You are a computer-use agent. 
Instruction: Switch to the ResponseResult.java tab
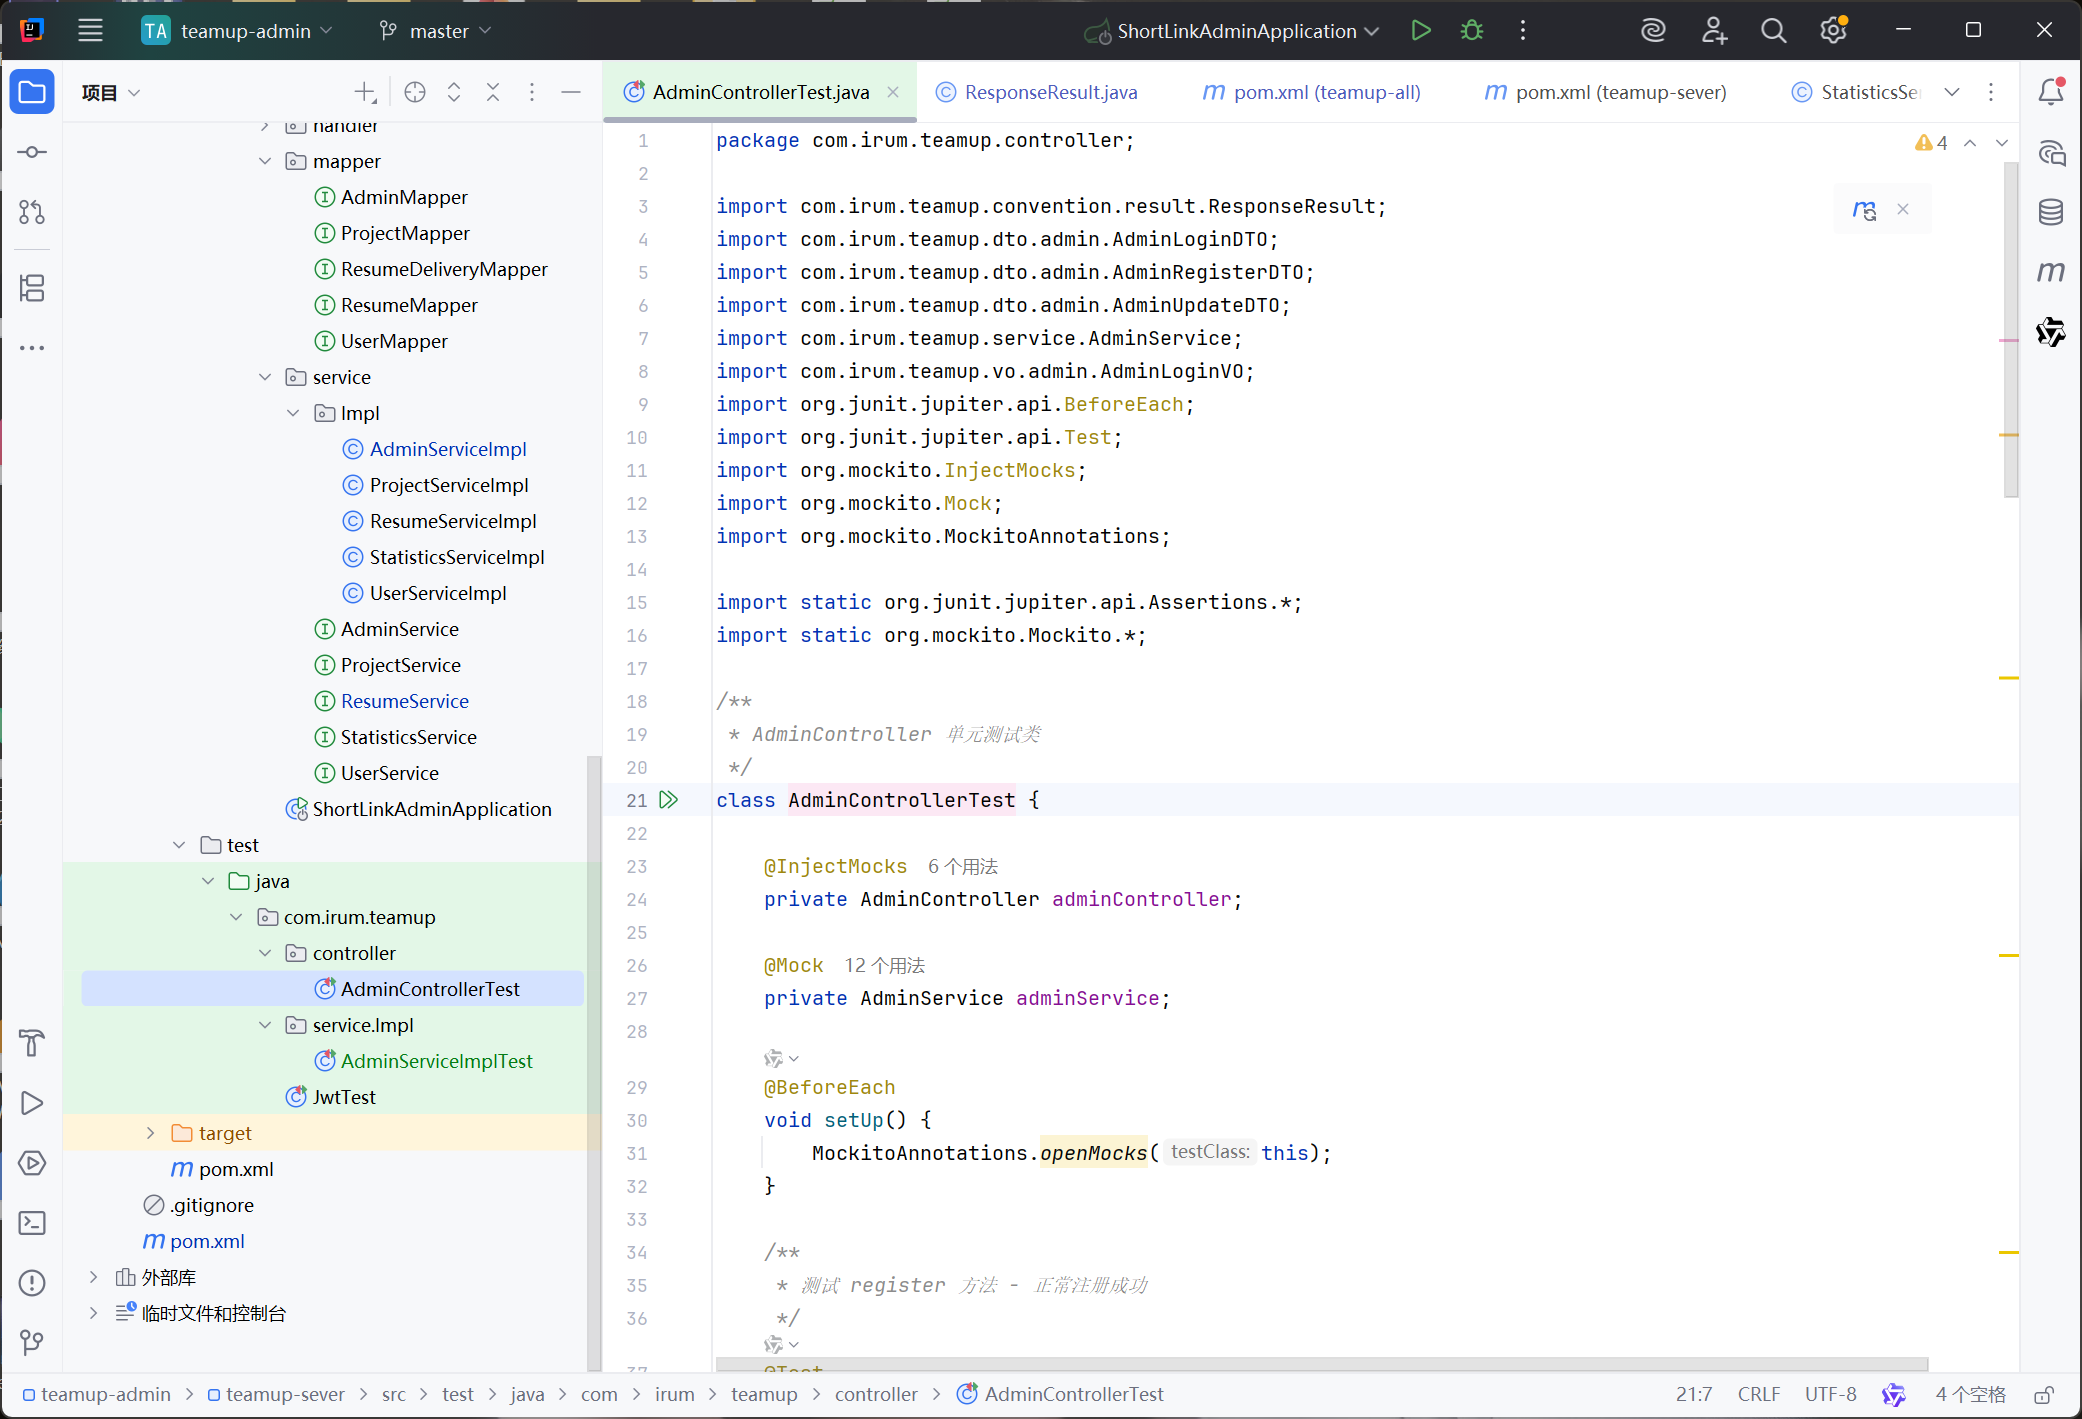coord(1050,92)
